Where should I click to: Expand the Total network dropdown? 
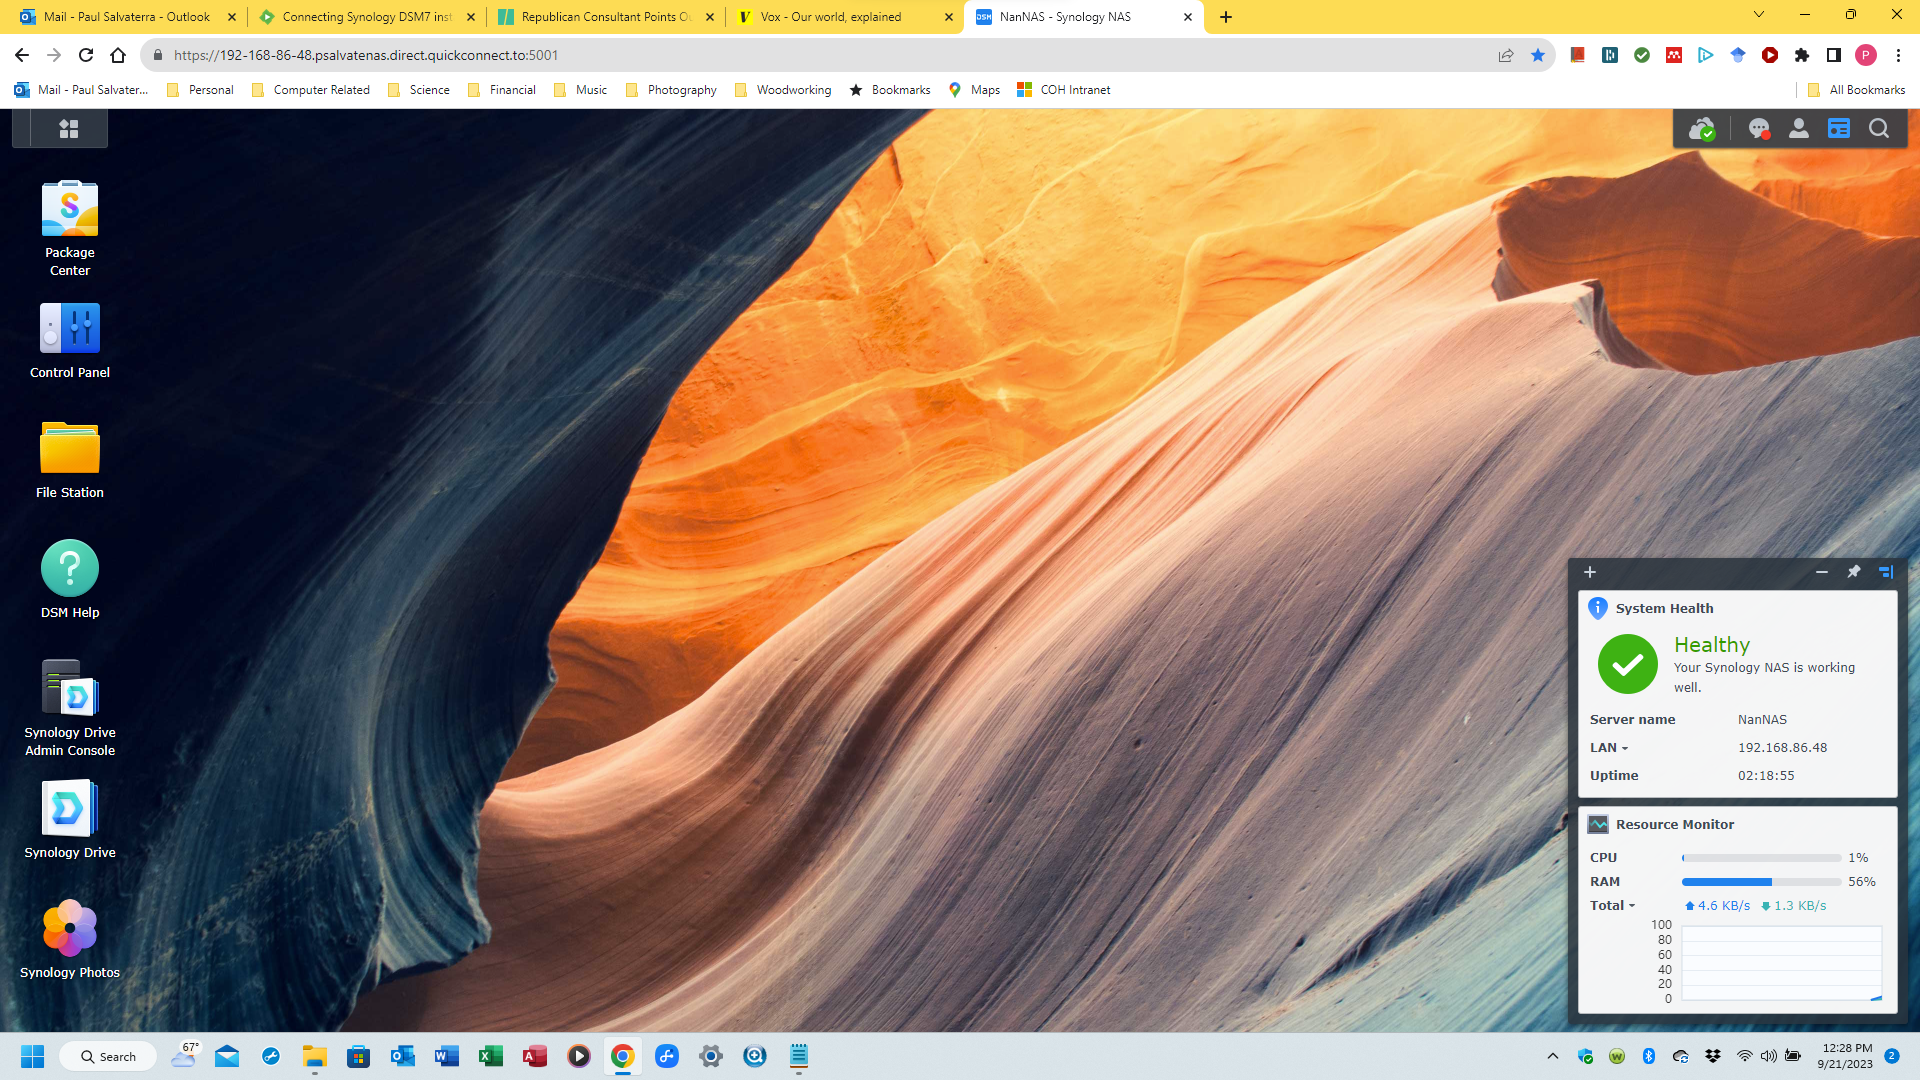click(1612, 906)
